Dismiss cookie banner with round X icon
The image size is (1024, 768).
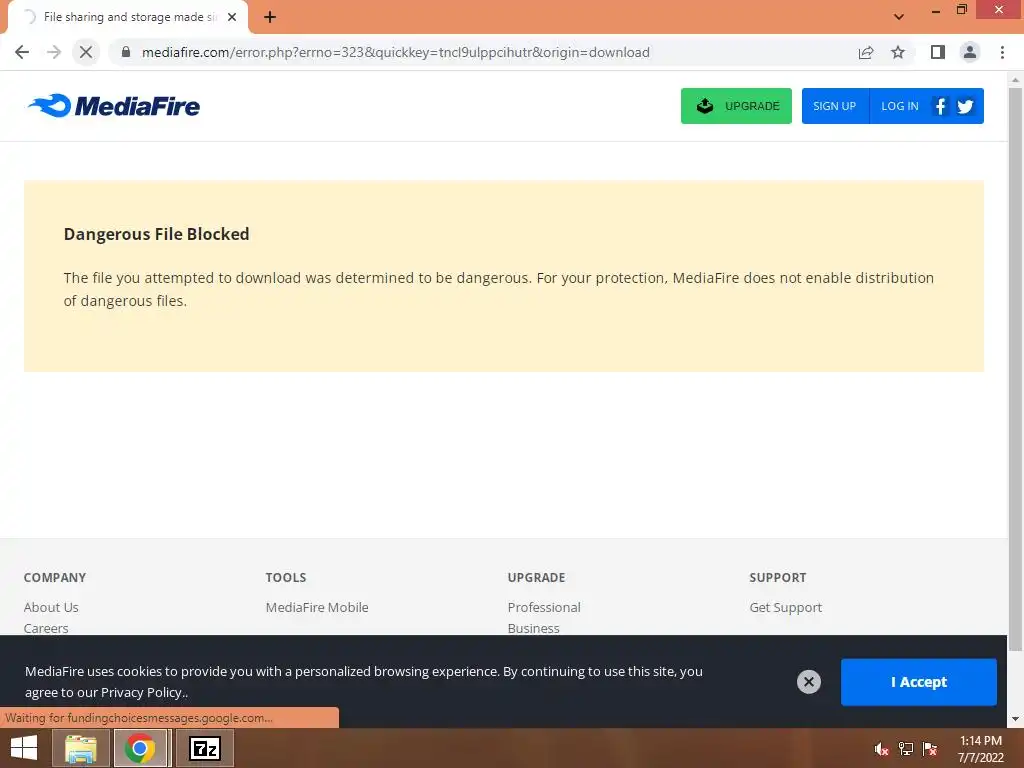[x=808, y=682]
